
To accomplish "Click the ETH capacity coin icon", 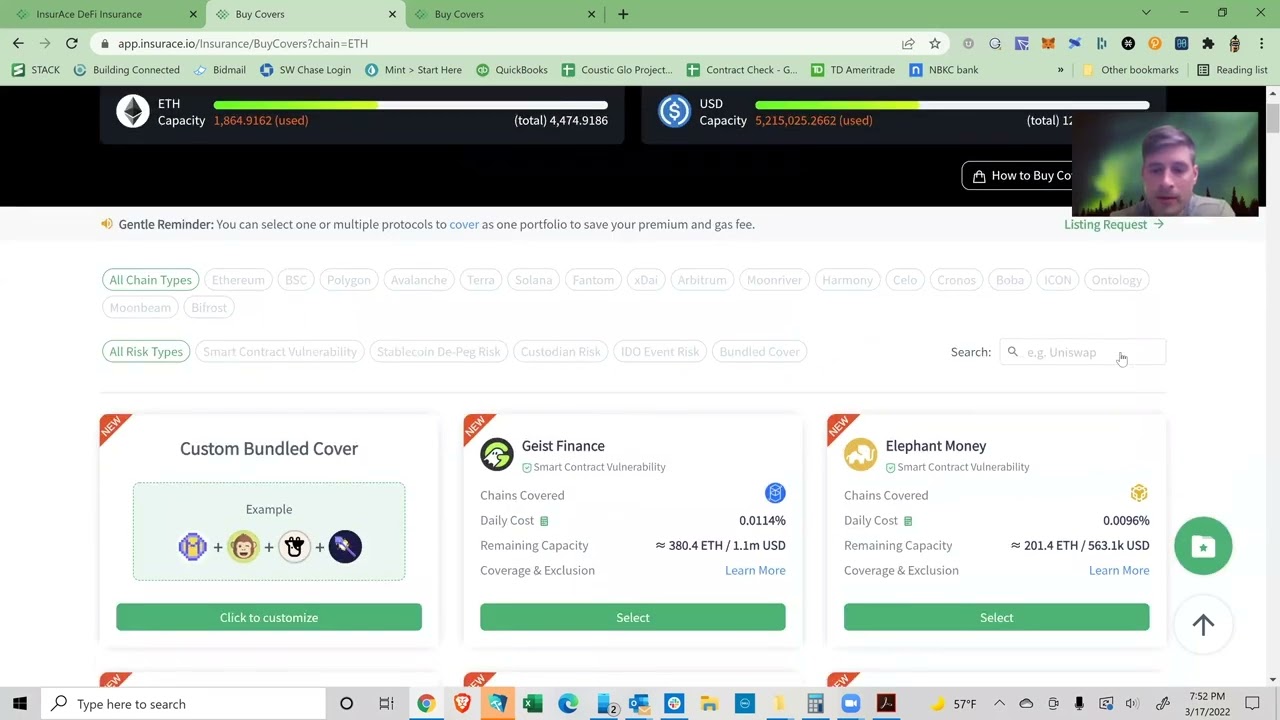I will (x=132, y=111).
